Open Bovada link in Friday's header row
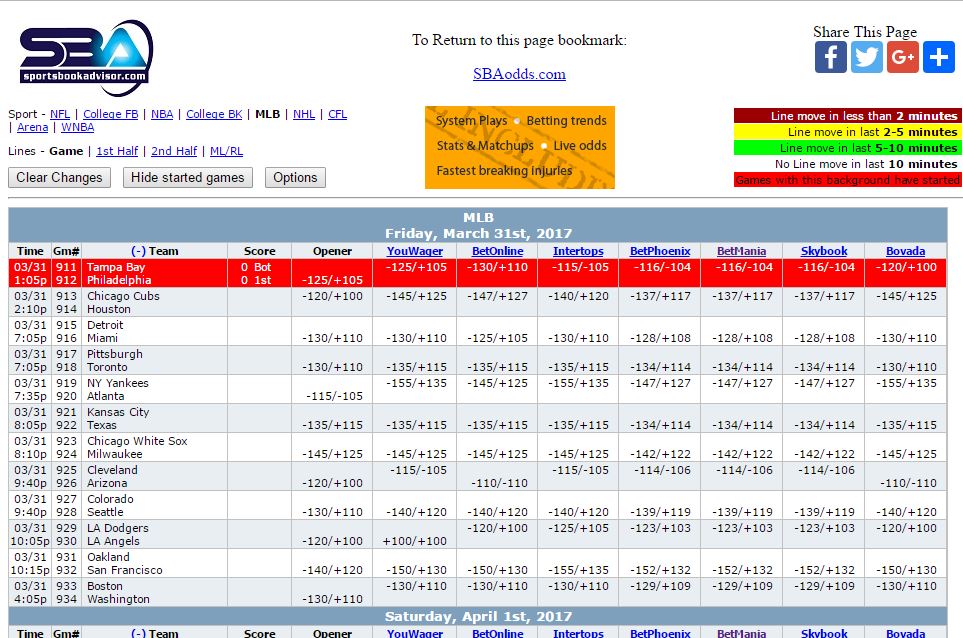The height and width of the screenshot is (638, 963). click(x=905, y=251)
